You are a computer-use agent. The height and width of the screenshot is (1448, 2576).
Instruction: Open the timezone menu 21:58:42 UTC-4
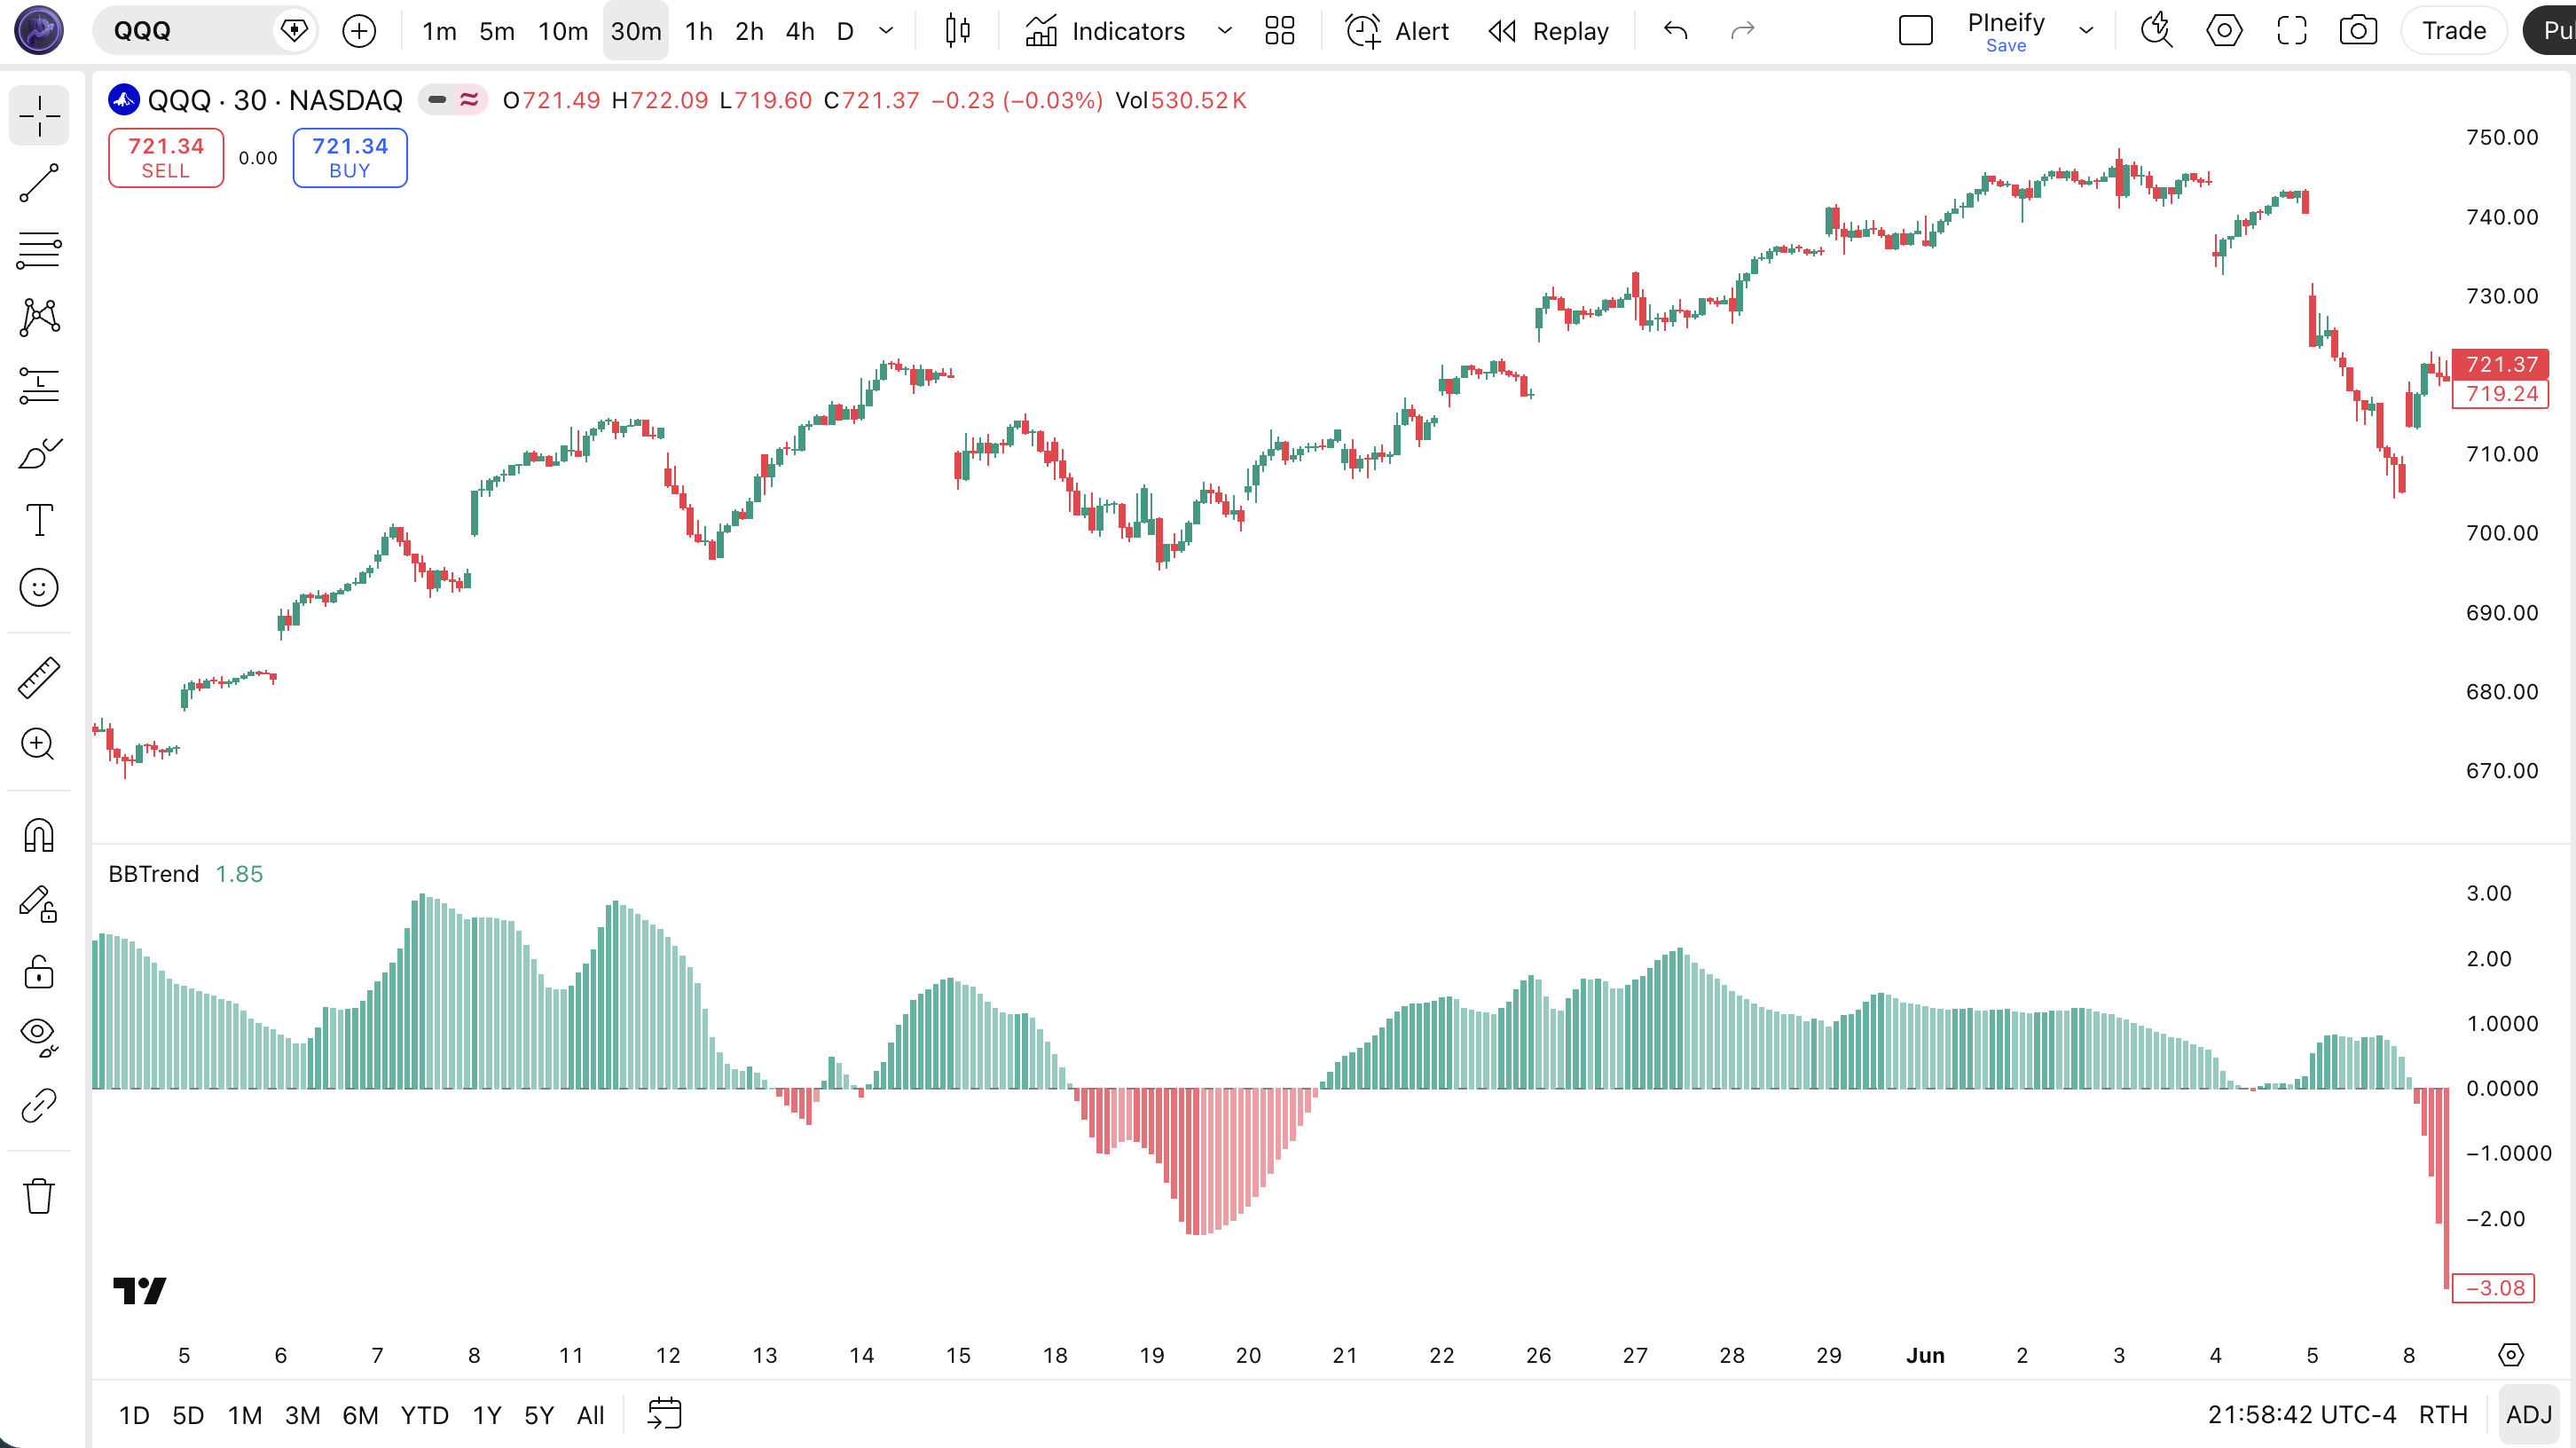point(2302,1415)
